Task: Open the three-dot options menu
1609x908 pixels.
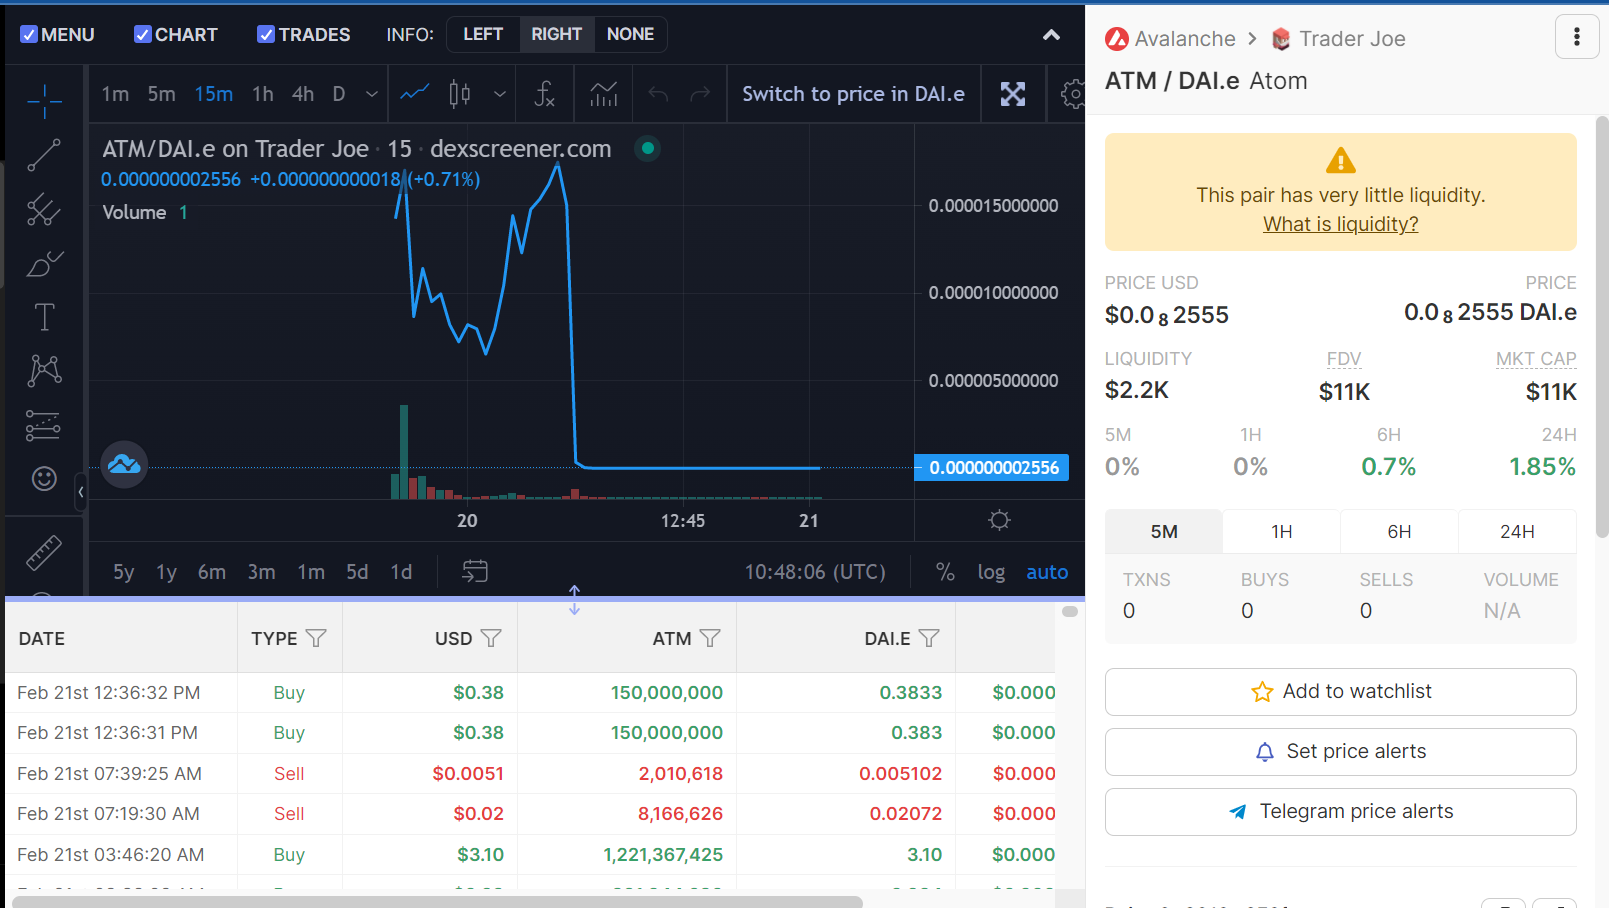Action: [x=1577, y=37]
